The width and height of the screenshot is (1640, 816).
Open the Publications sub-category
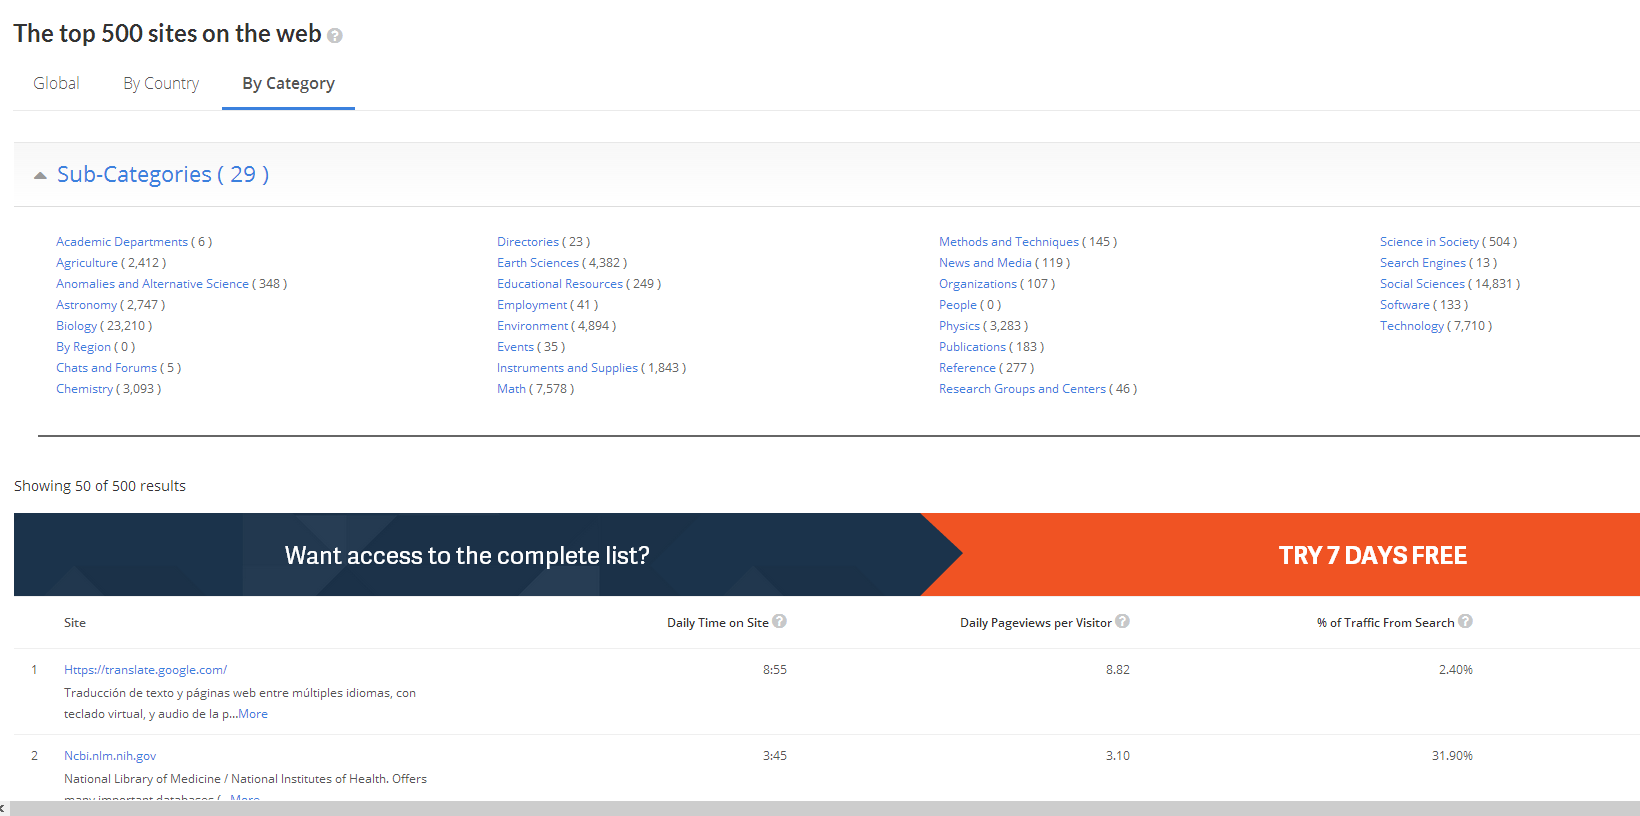point(972,347)
